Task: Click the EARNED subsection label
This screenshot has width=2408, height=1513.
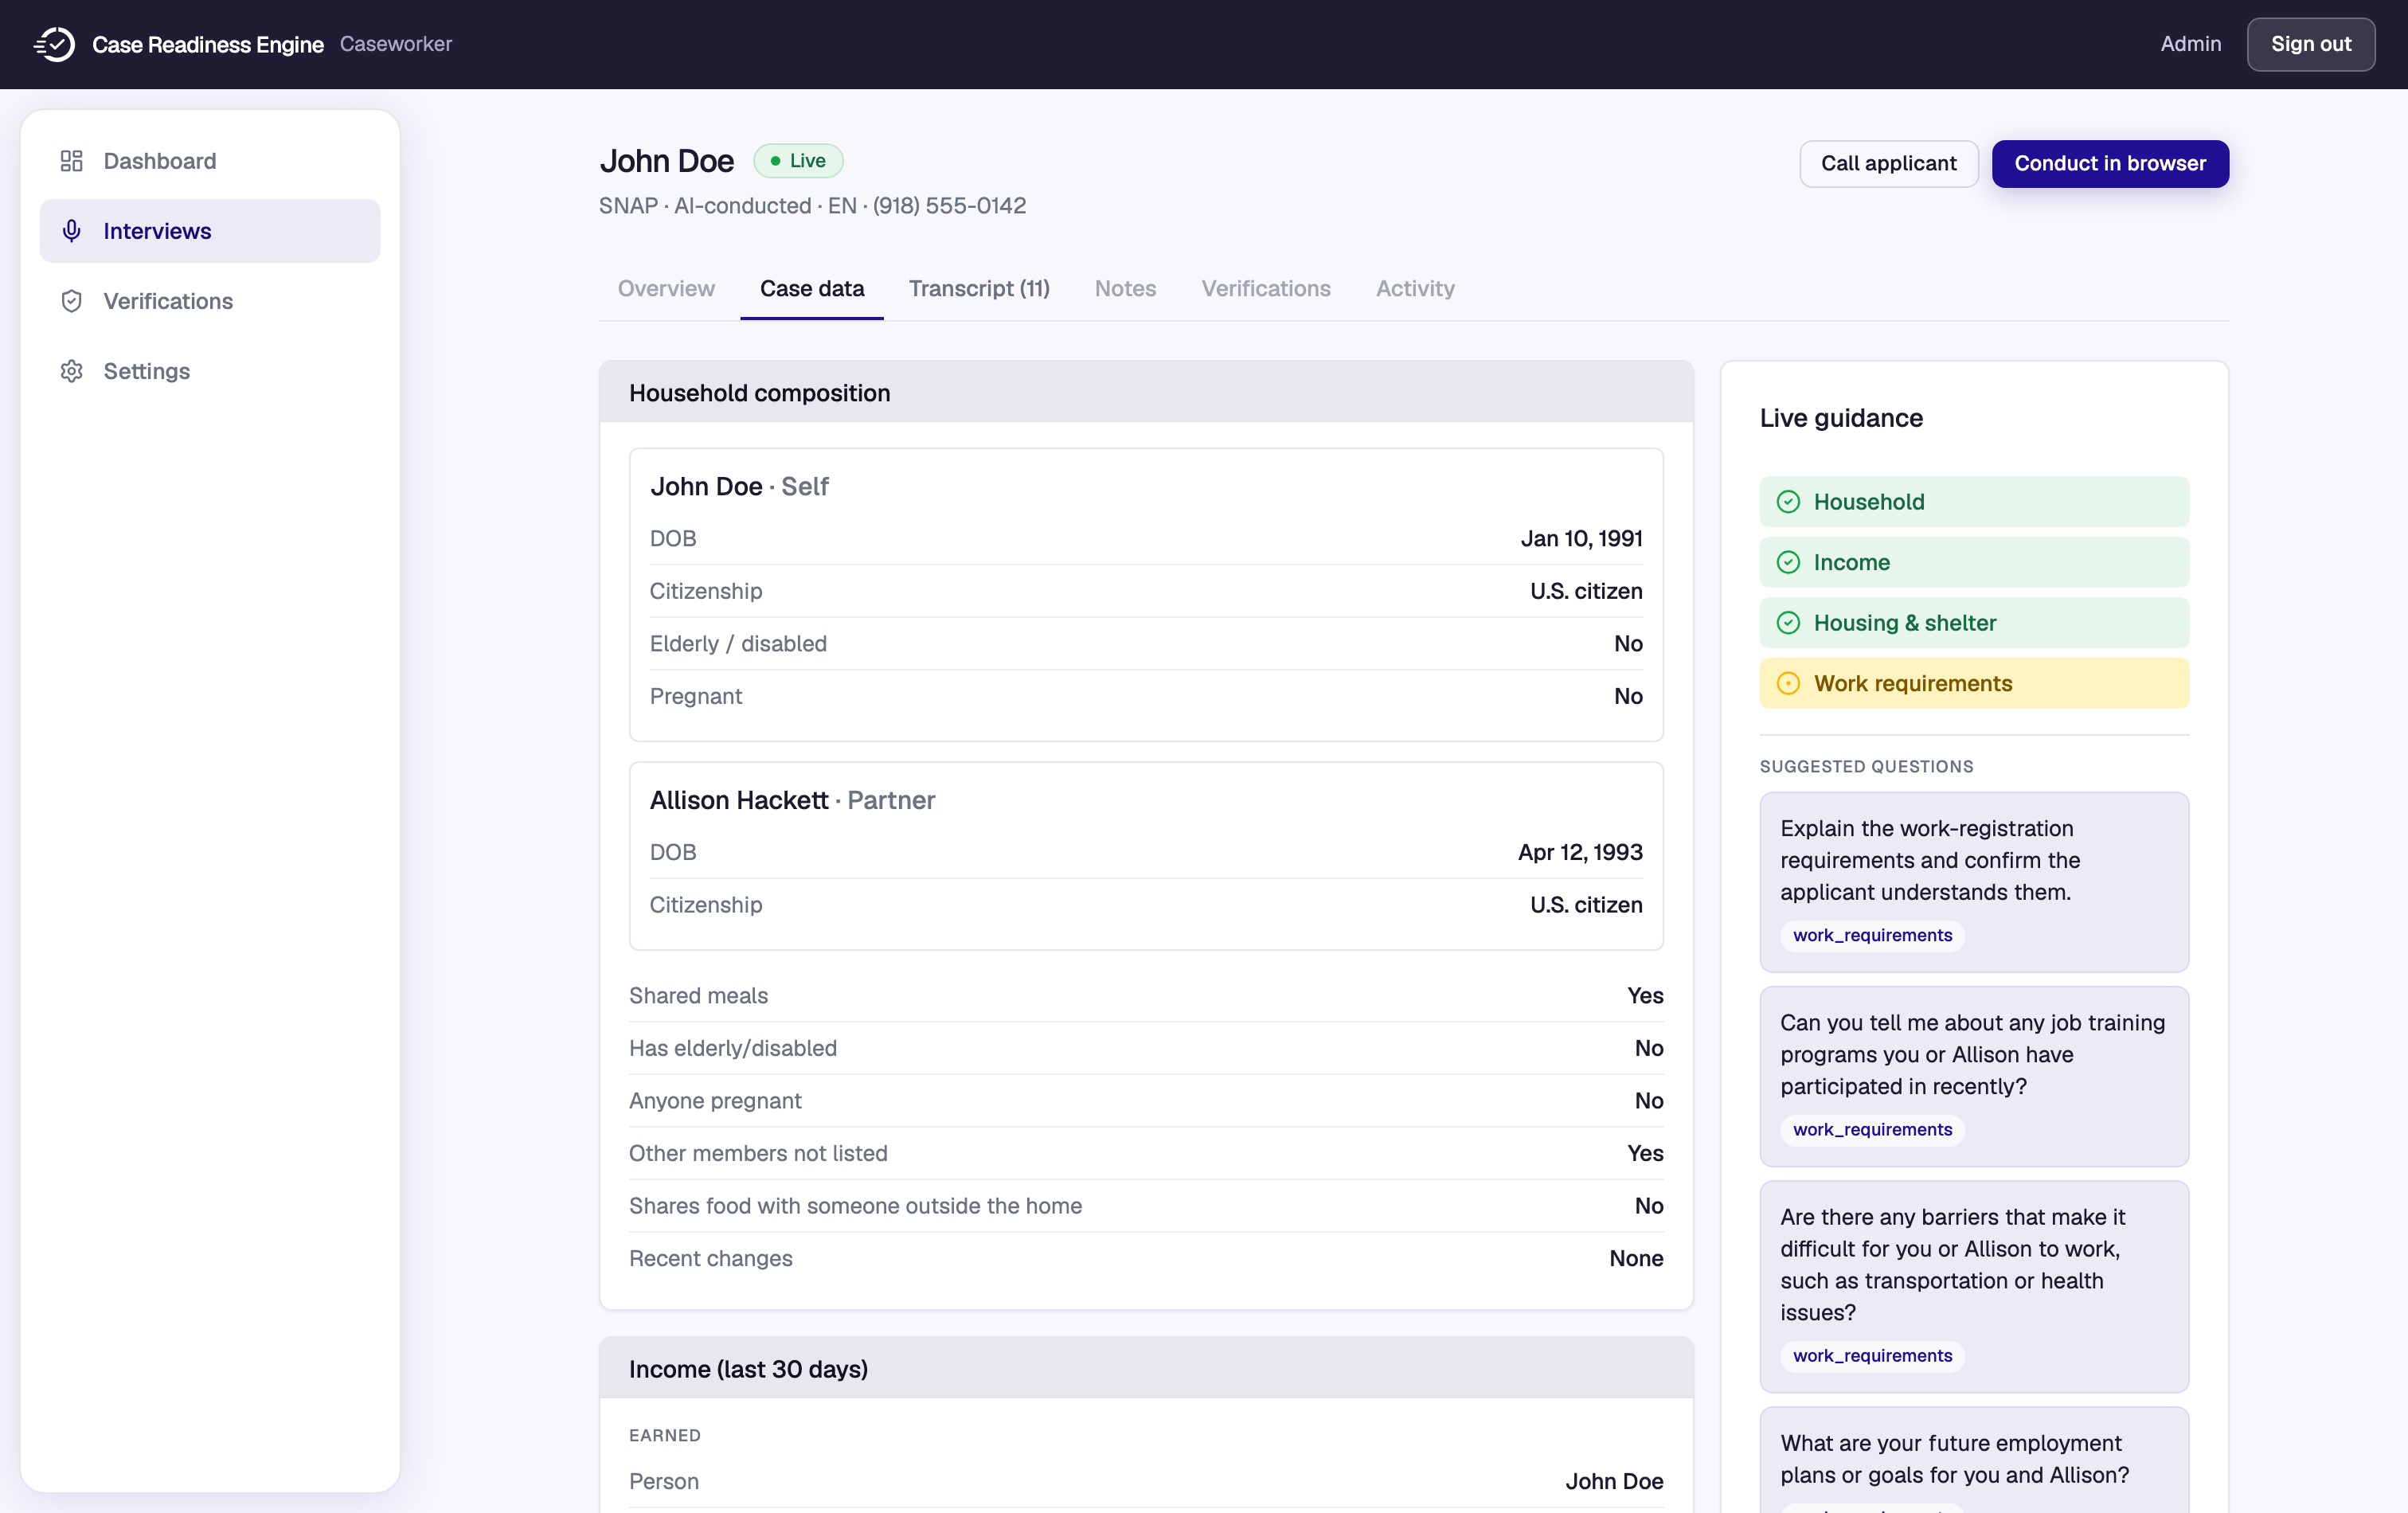Action: pyautogui.click(x=665, y=1435)
